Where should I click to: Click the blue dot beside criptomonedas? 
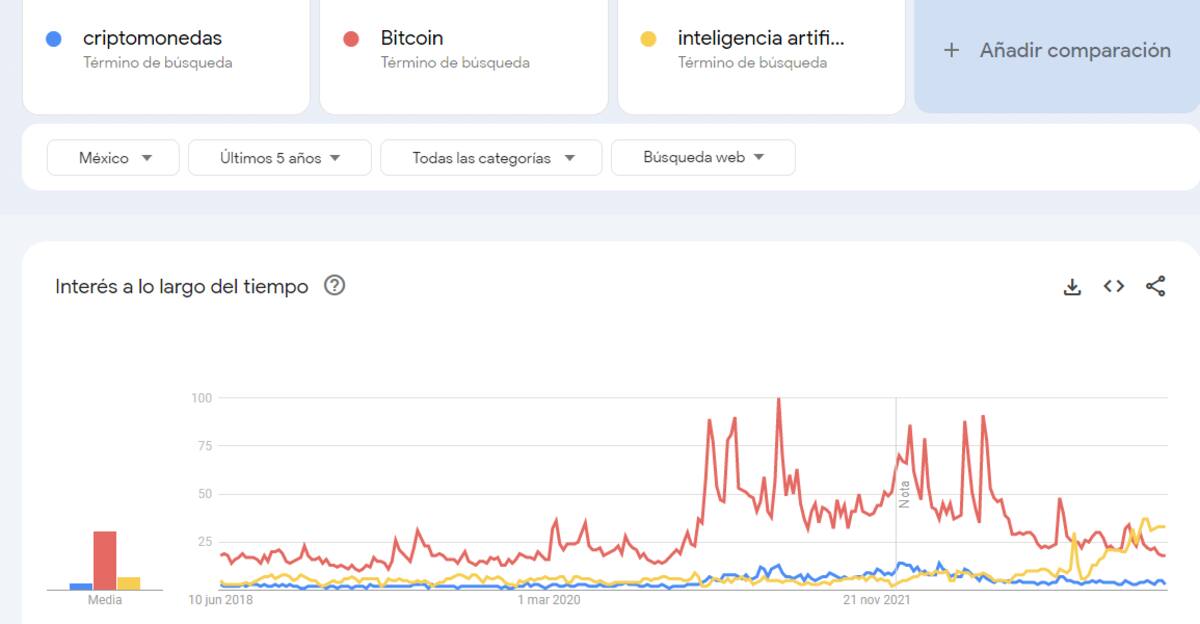coord(54,39)
